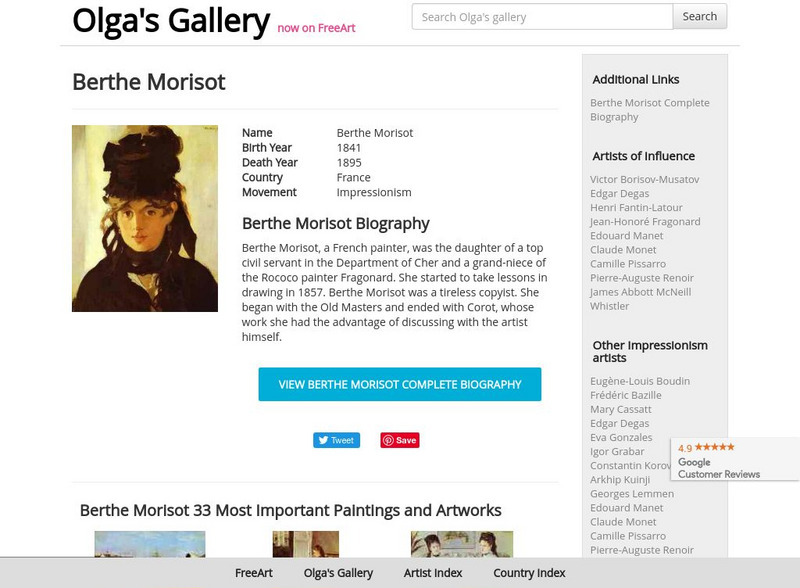Viewport: 800px width, 588px height.
Task: View Berthe Morisot complete biography button
Action: pos(400,384)
